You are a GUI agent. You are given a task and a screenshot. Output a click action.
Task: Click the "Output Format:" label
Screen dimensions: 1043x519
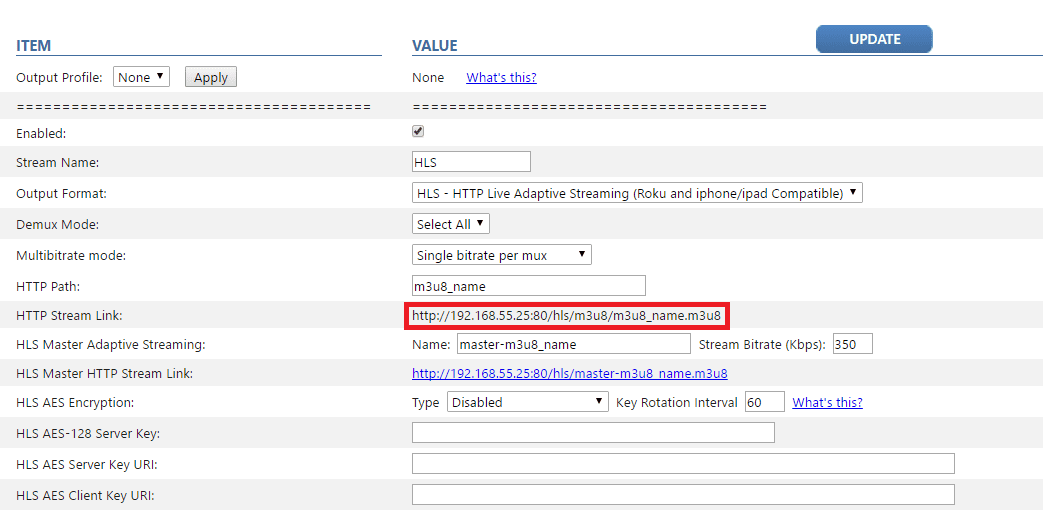61,194
